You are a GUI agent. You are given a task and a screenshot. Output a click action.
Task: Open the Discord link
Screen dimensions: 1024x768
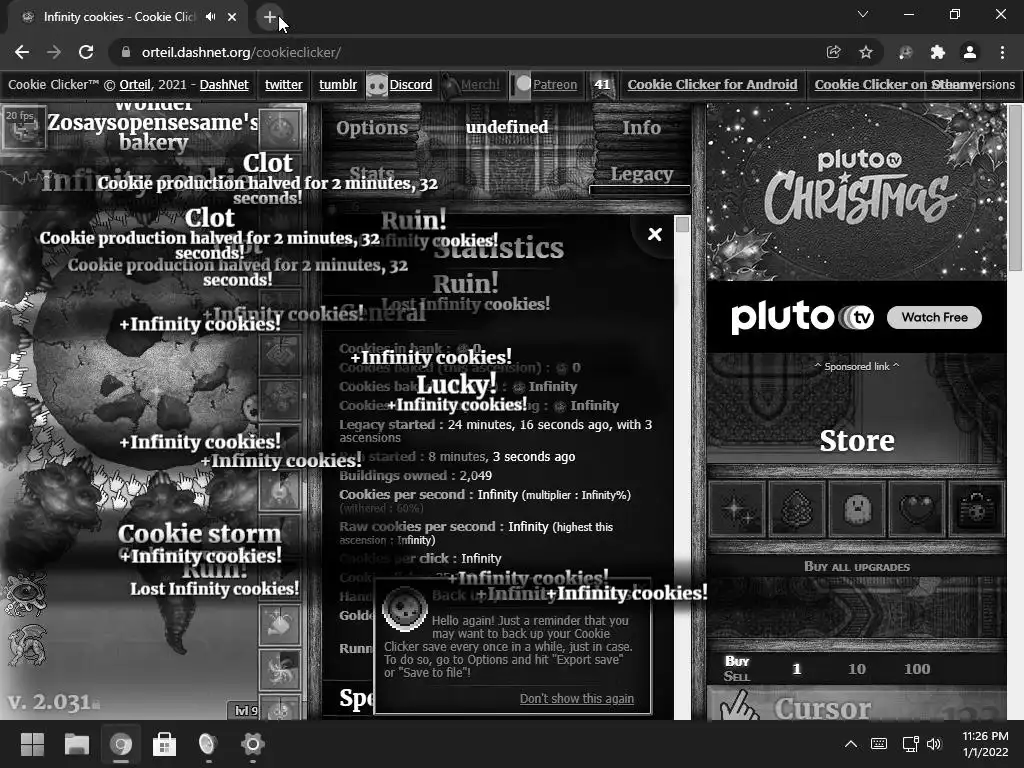[411, 84]
